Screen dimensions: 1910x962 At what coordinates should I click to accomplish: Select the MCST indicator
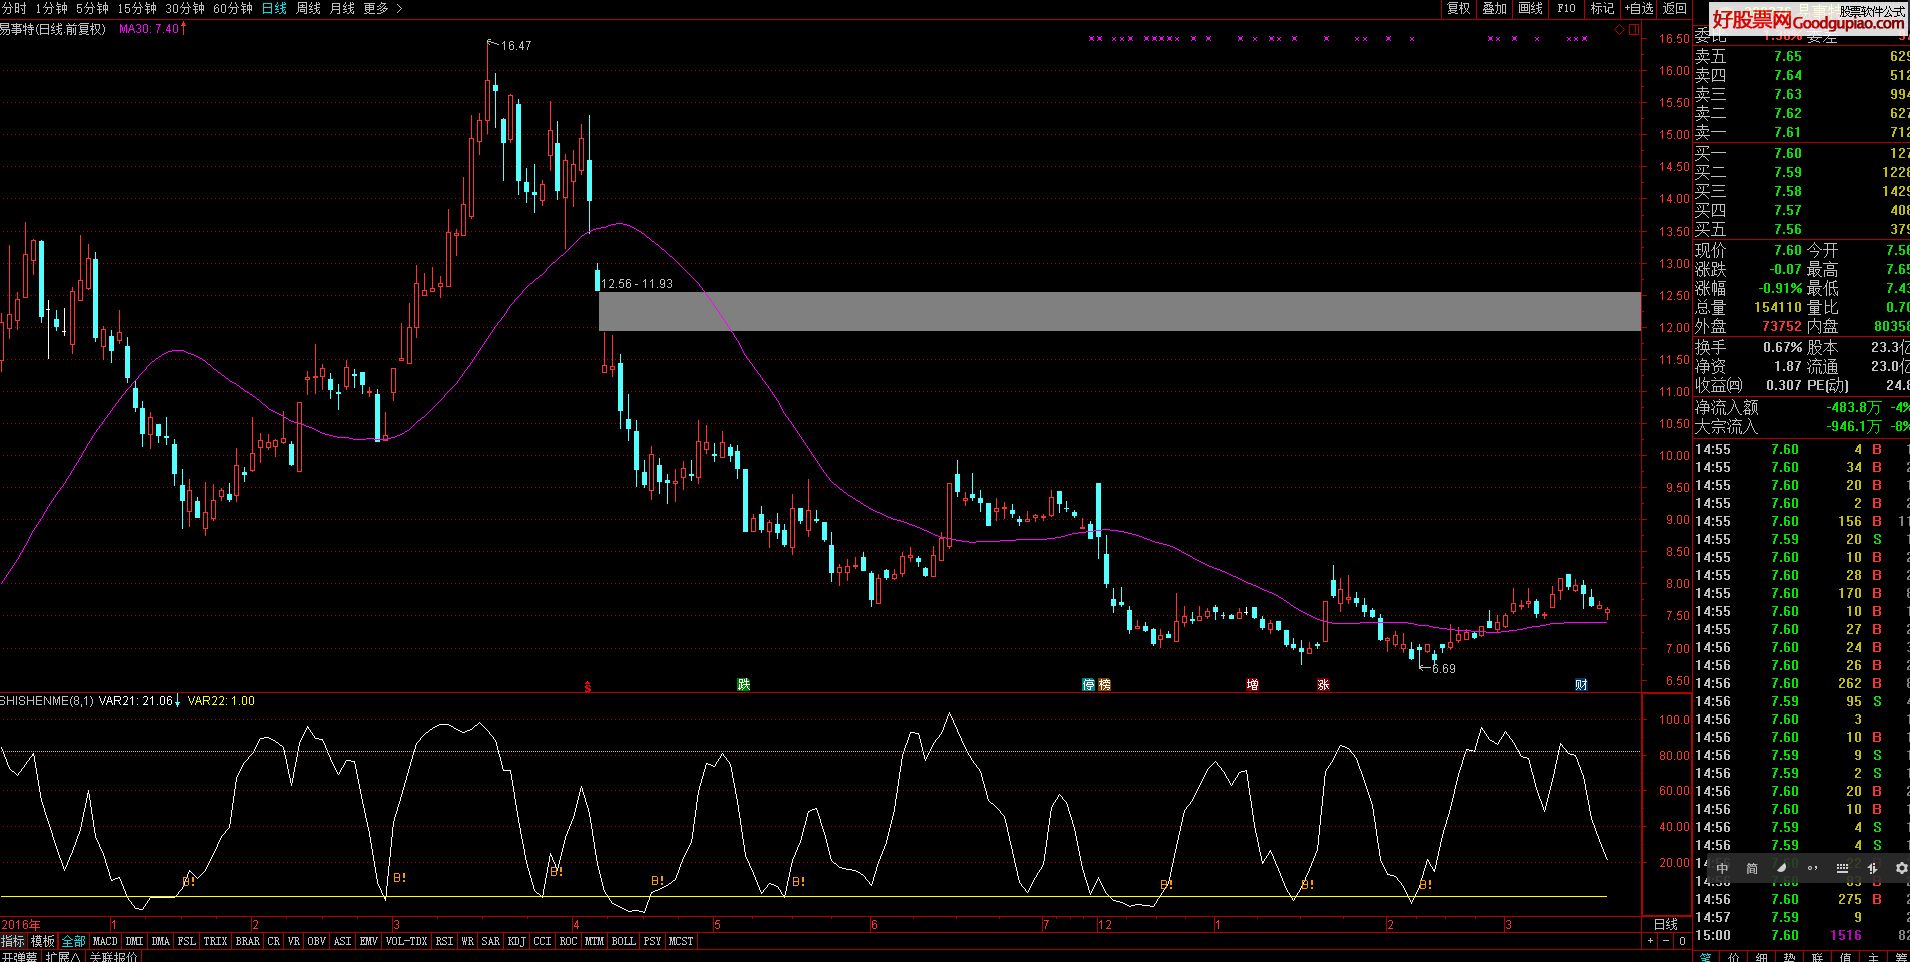[681, 941]
